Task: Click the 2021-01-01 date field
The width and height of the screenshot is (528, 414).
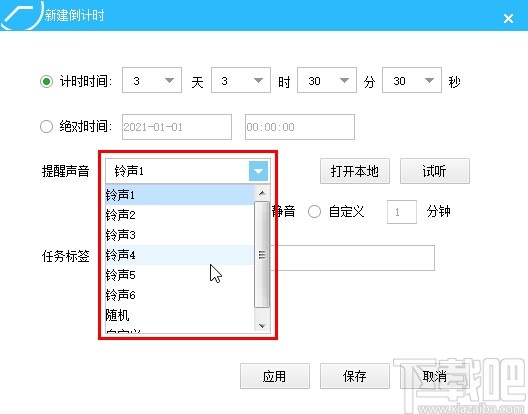Action: [177, 127]
